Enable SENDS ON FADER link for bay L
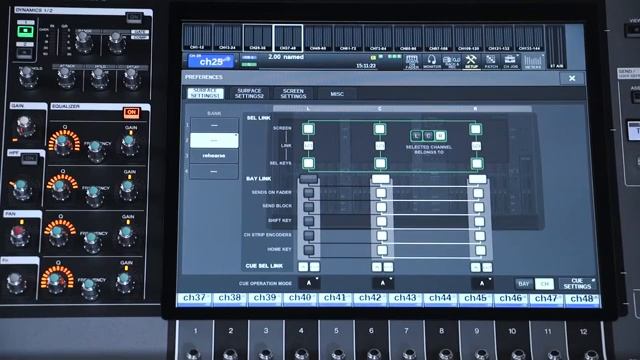Viewport: 640px width, 360px height. pos(309,192)
